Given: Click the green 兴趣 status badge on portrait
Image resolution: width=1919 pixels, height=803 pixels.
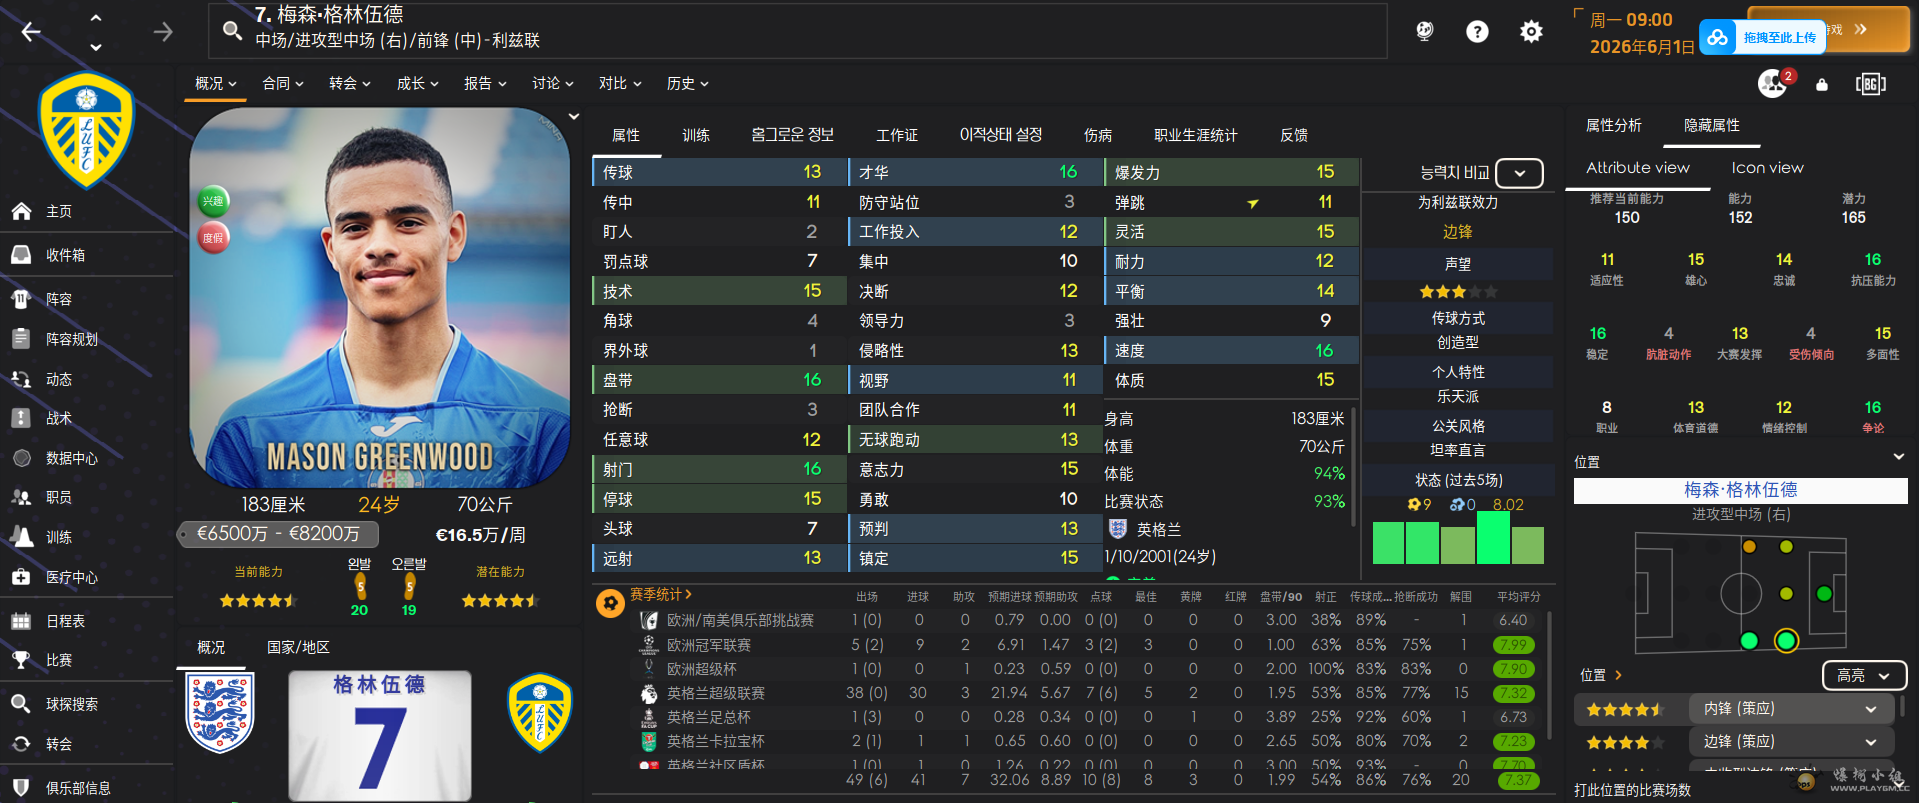Looking at the screenshot, I should (x=213, y=201).
